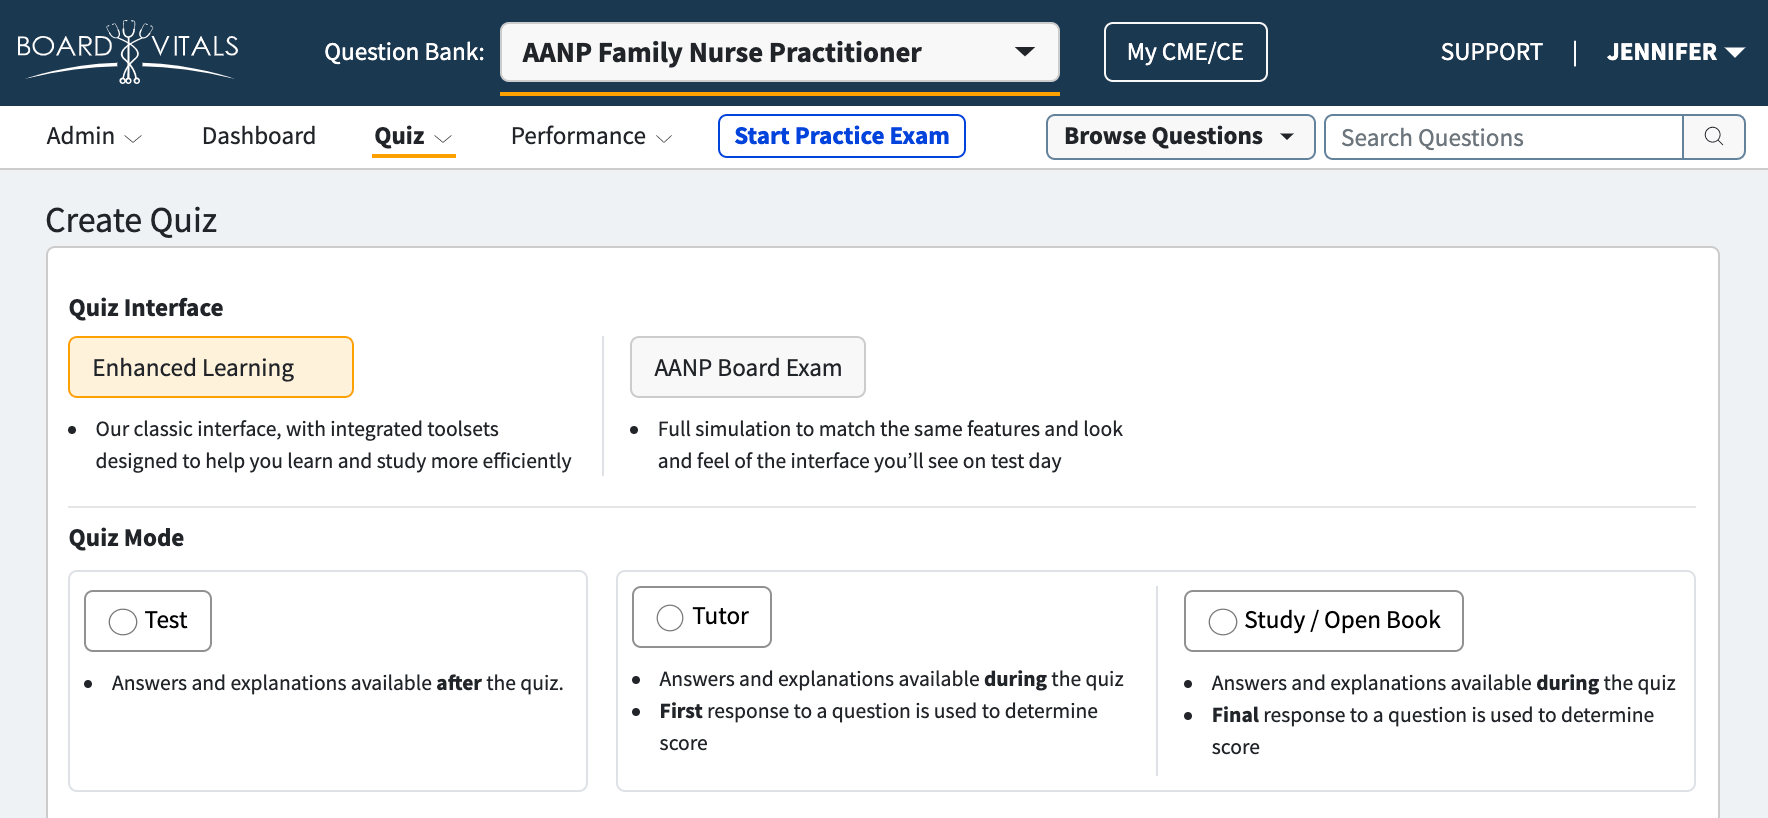Click the Start Practice Exam button
The image size is (1768, 818).
pos(842,136)
